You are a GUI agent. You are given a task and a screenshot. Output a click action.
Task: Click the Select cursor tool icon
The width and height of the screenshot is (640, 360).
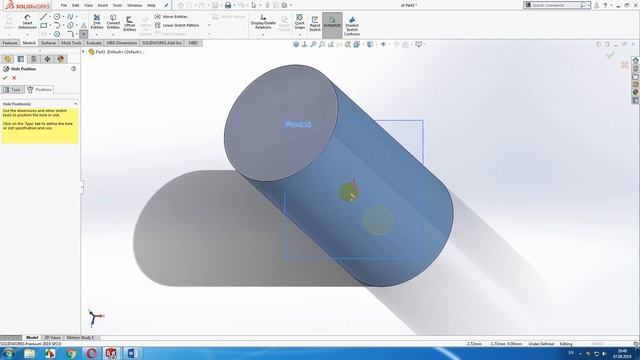point(253,5)
